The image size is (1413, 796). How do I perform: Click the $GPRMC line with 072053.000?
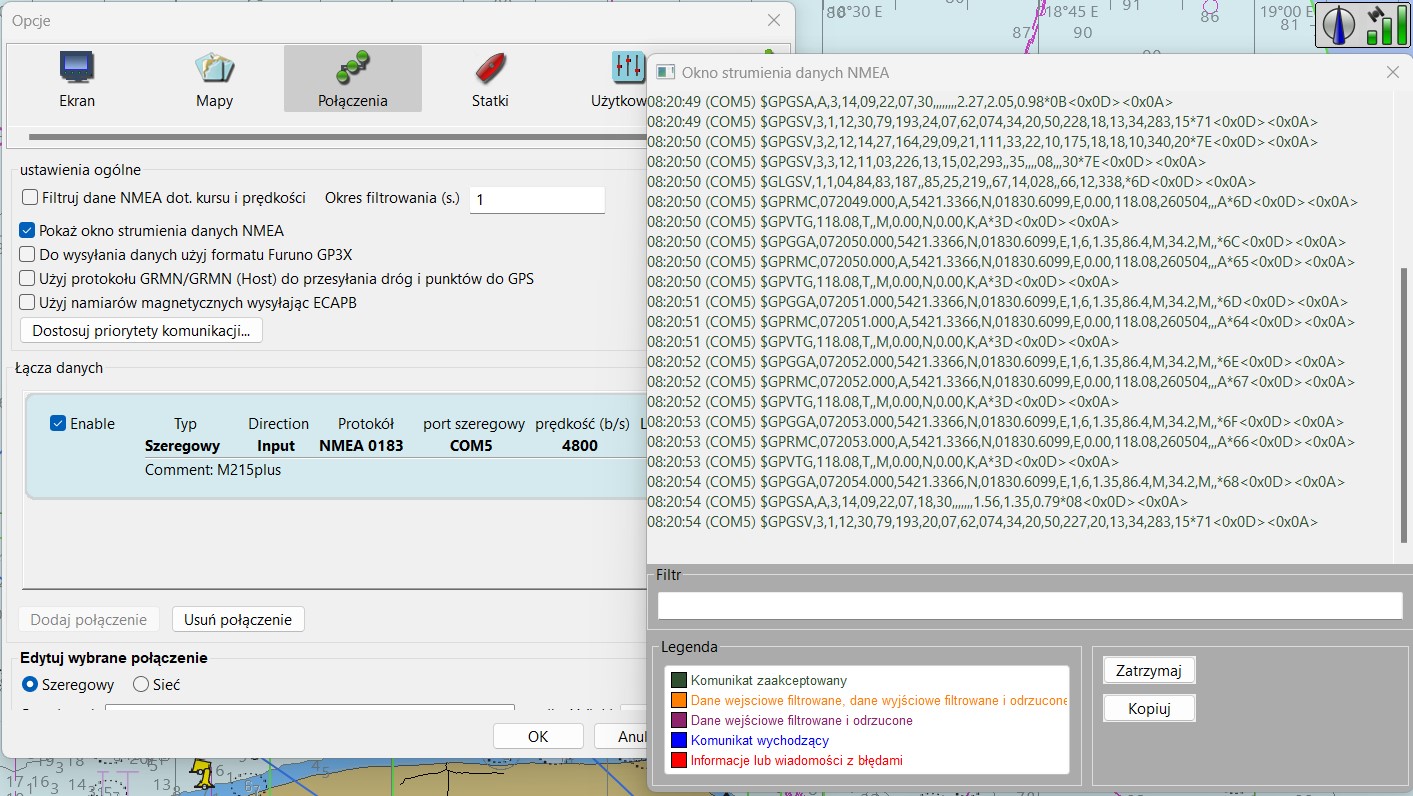click(1003, 442)
